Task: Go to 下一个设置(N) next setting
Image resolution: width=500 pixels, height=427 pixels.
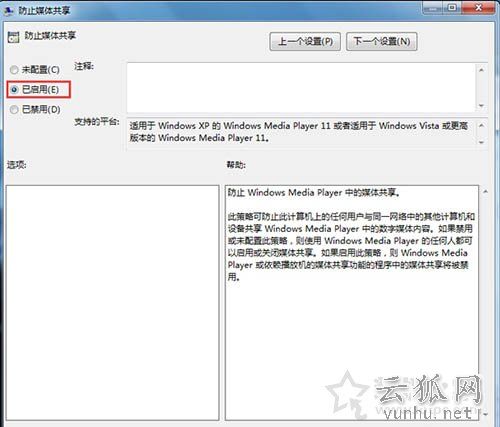Action: tap(382, 42)
